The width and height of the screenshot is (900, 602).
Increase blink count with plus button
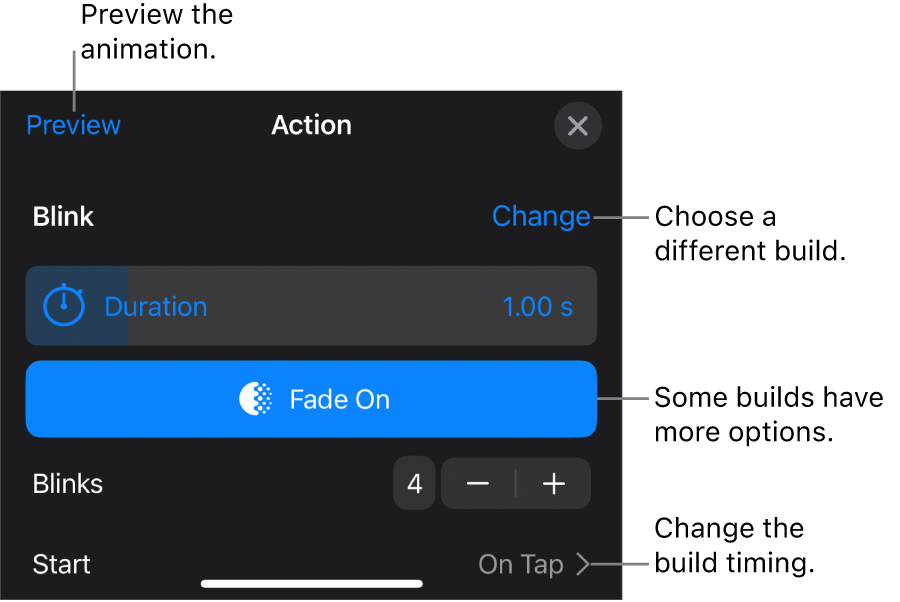coord(553,484)
